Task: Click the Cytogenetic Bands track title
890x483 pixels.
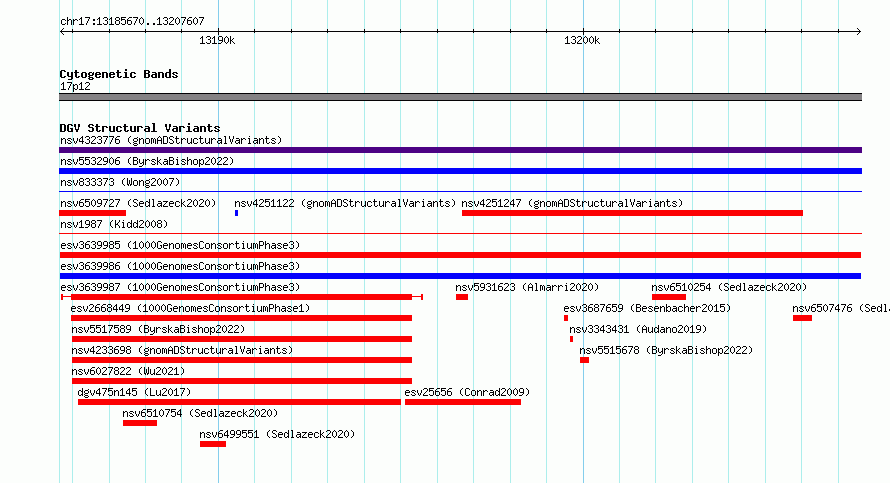Action: click(x=119, y=74)
